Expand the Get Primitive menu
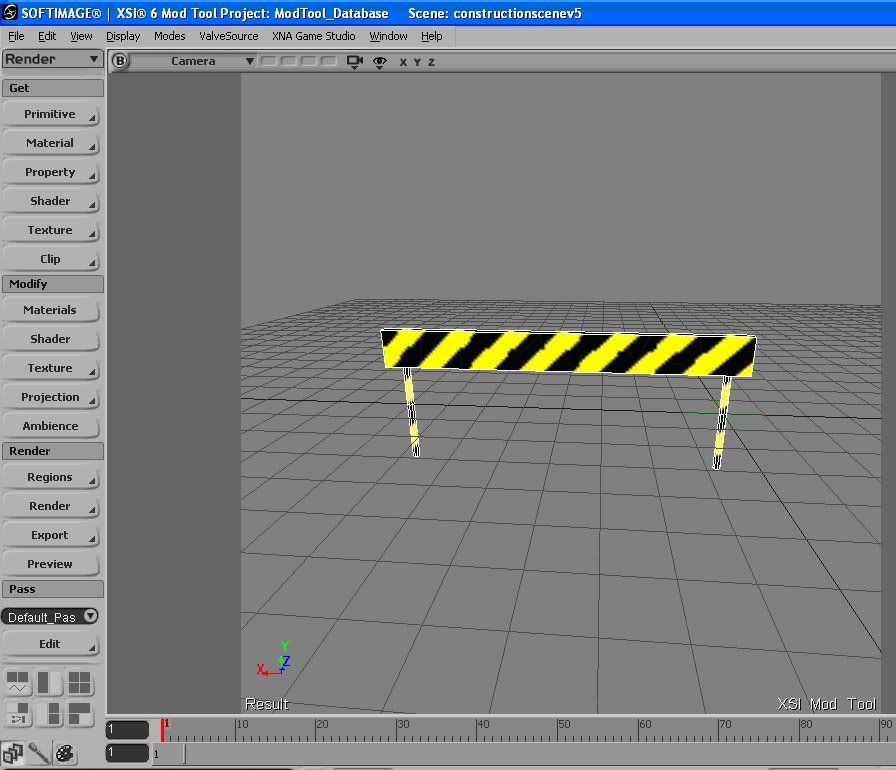896x770 pixels. click(51, 114)
